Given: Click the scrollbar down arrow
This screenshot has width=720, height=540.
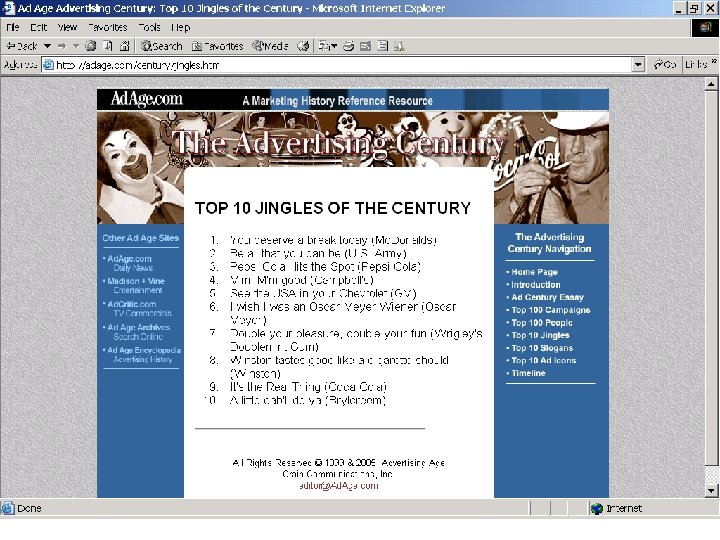Looking at the screenshot, I should 711,491.
